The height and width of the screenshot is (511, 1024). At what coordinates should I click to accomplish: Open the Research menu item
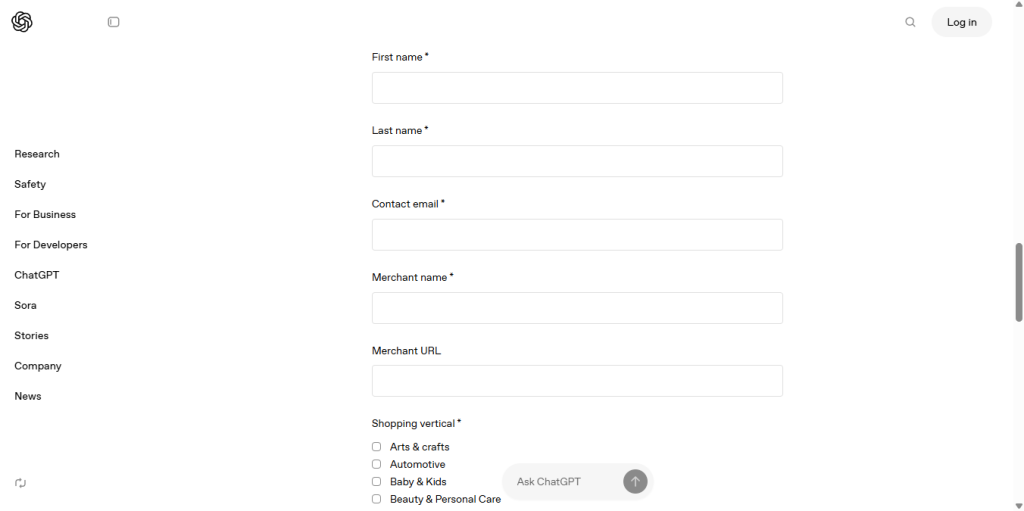(37, 154)
